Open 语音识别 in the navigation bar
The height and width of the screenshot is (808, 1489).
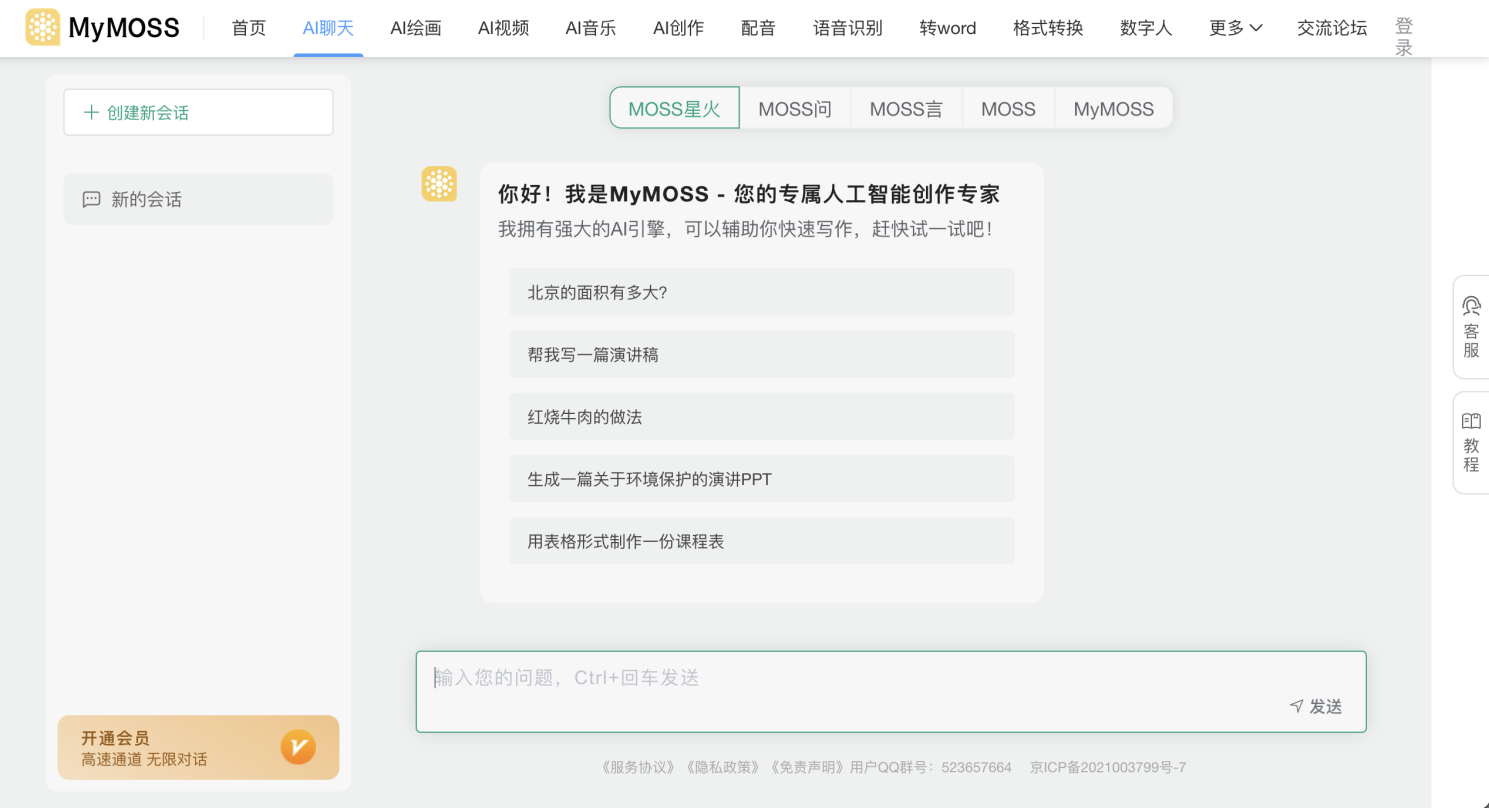click(x=848, y=28)
